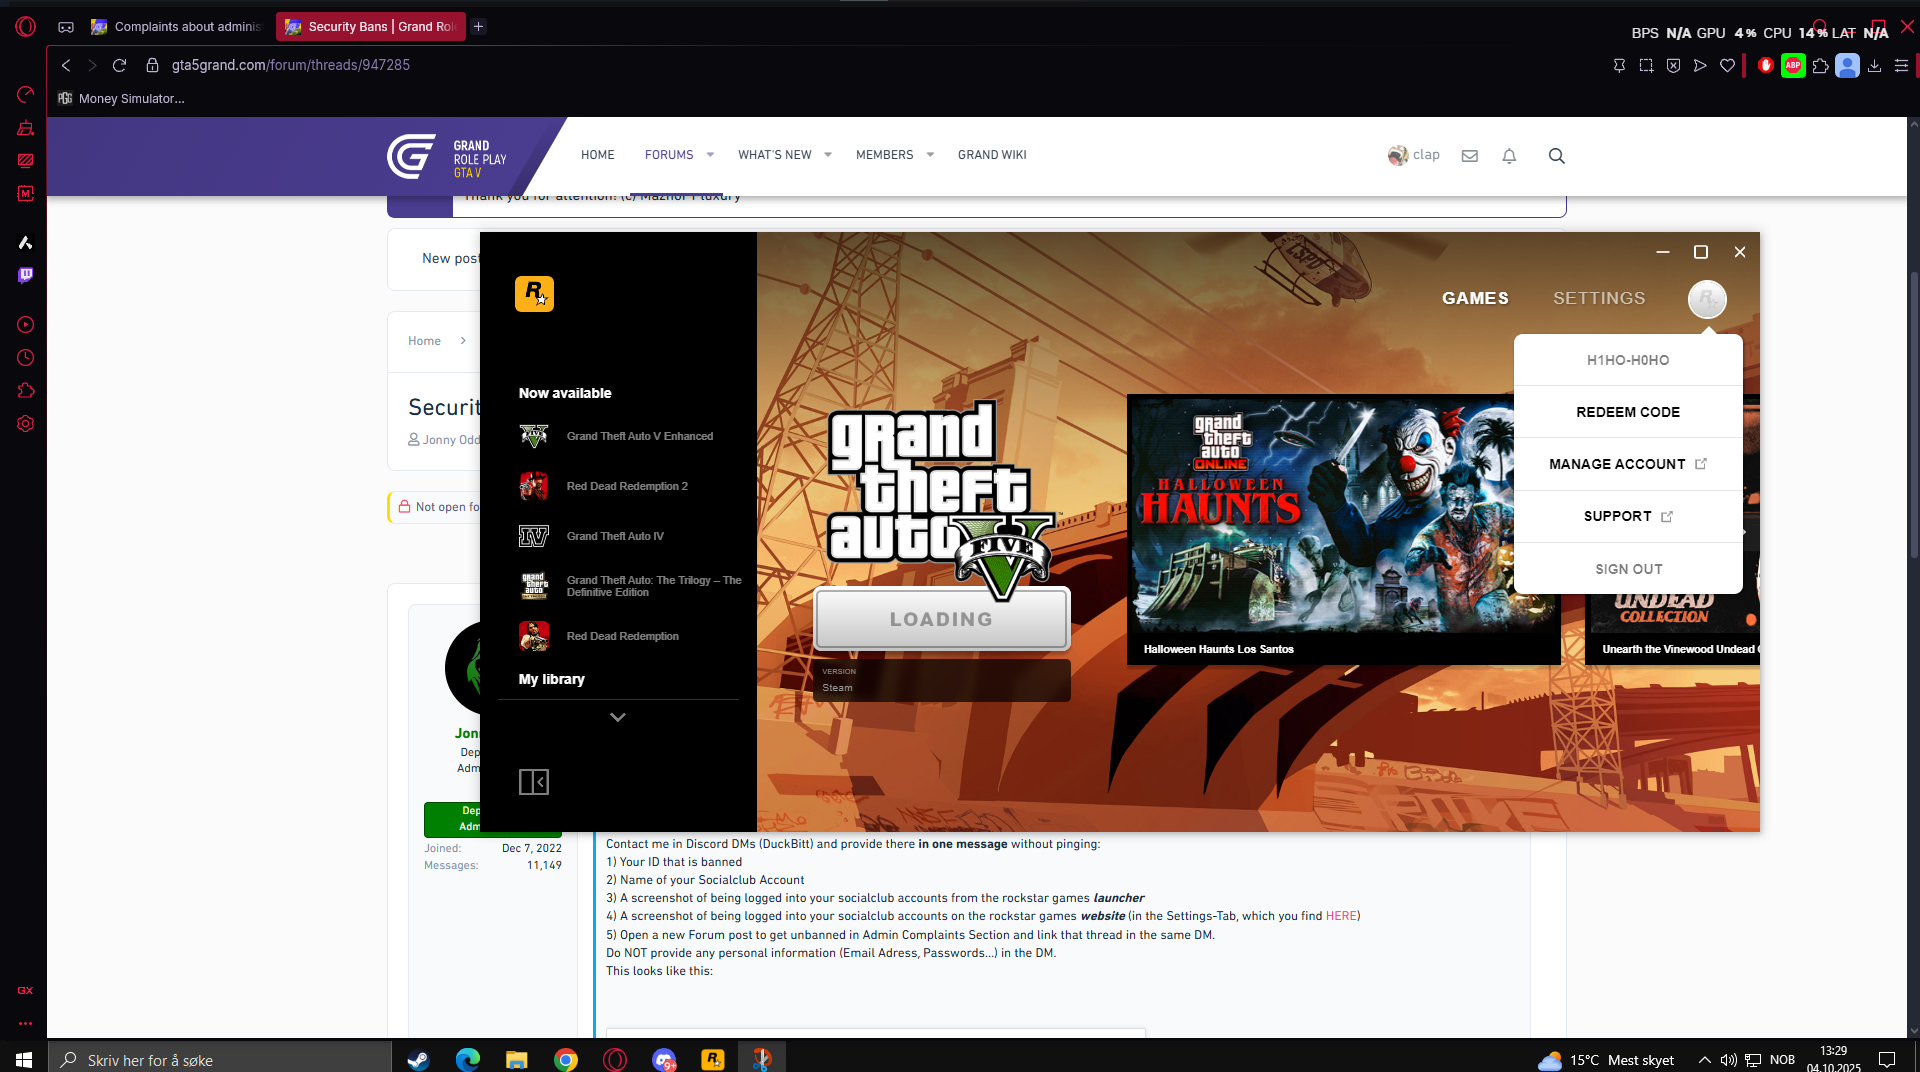
Task: Click the forum inbox envelope icon
Action: [x=1469, y=156]
